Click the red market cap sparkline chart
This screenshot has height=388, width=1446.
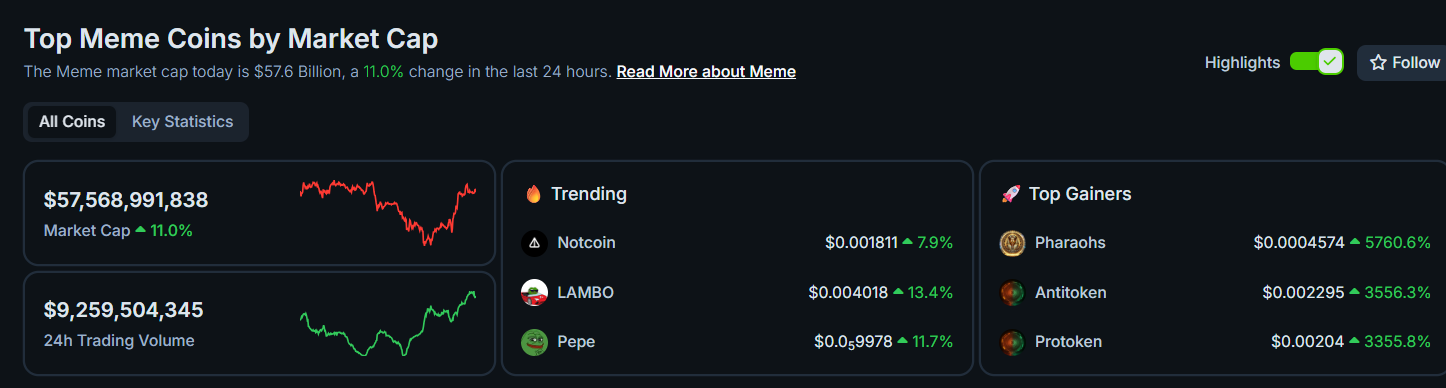pos(388,212)
